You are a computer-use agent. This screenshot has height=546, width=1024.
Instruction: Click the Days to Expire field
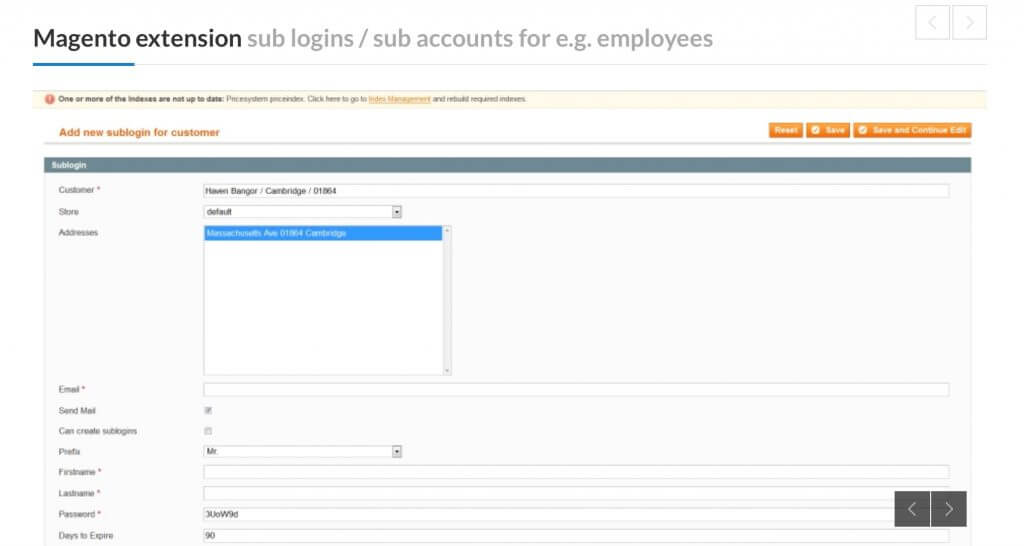pos(576,536)
